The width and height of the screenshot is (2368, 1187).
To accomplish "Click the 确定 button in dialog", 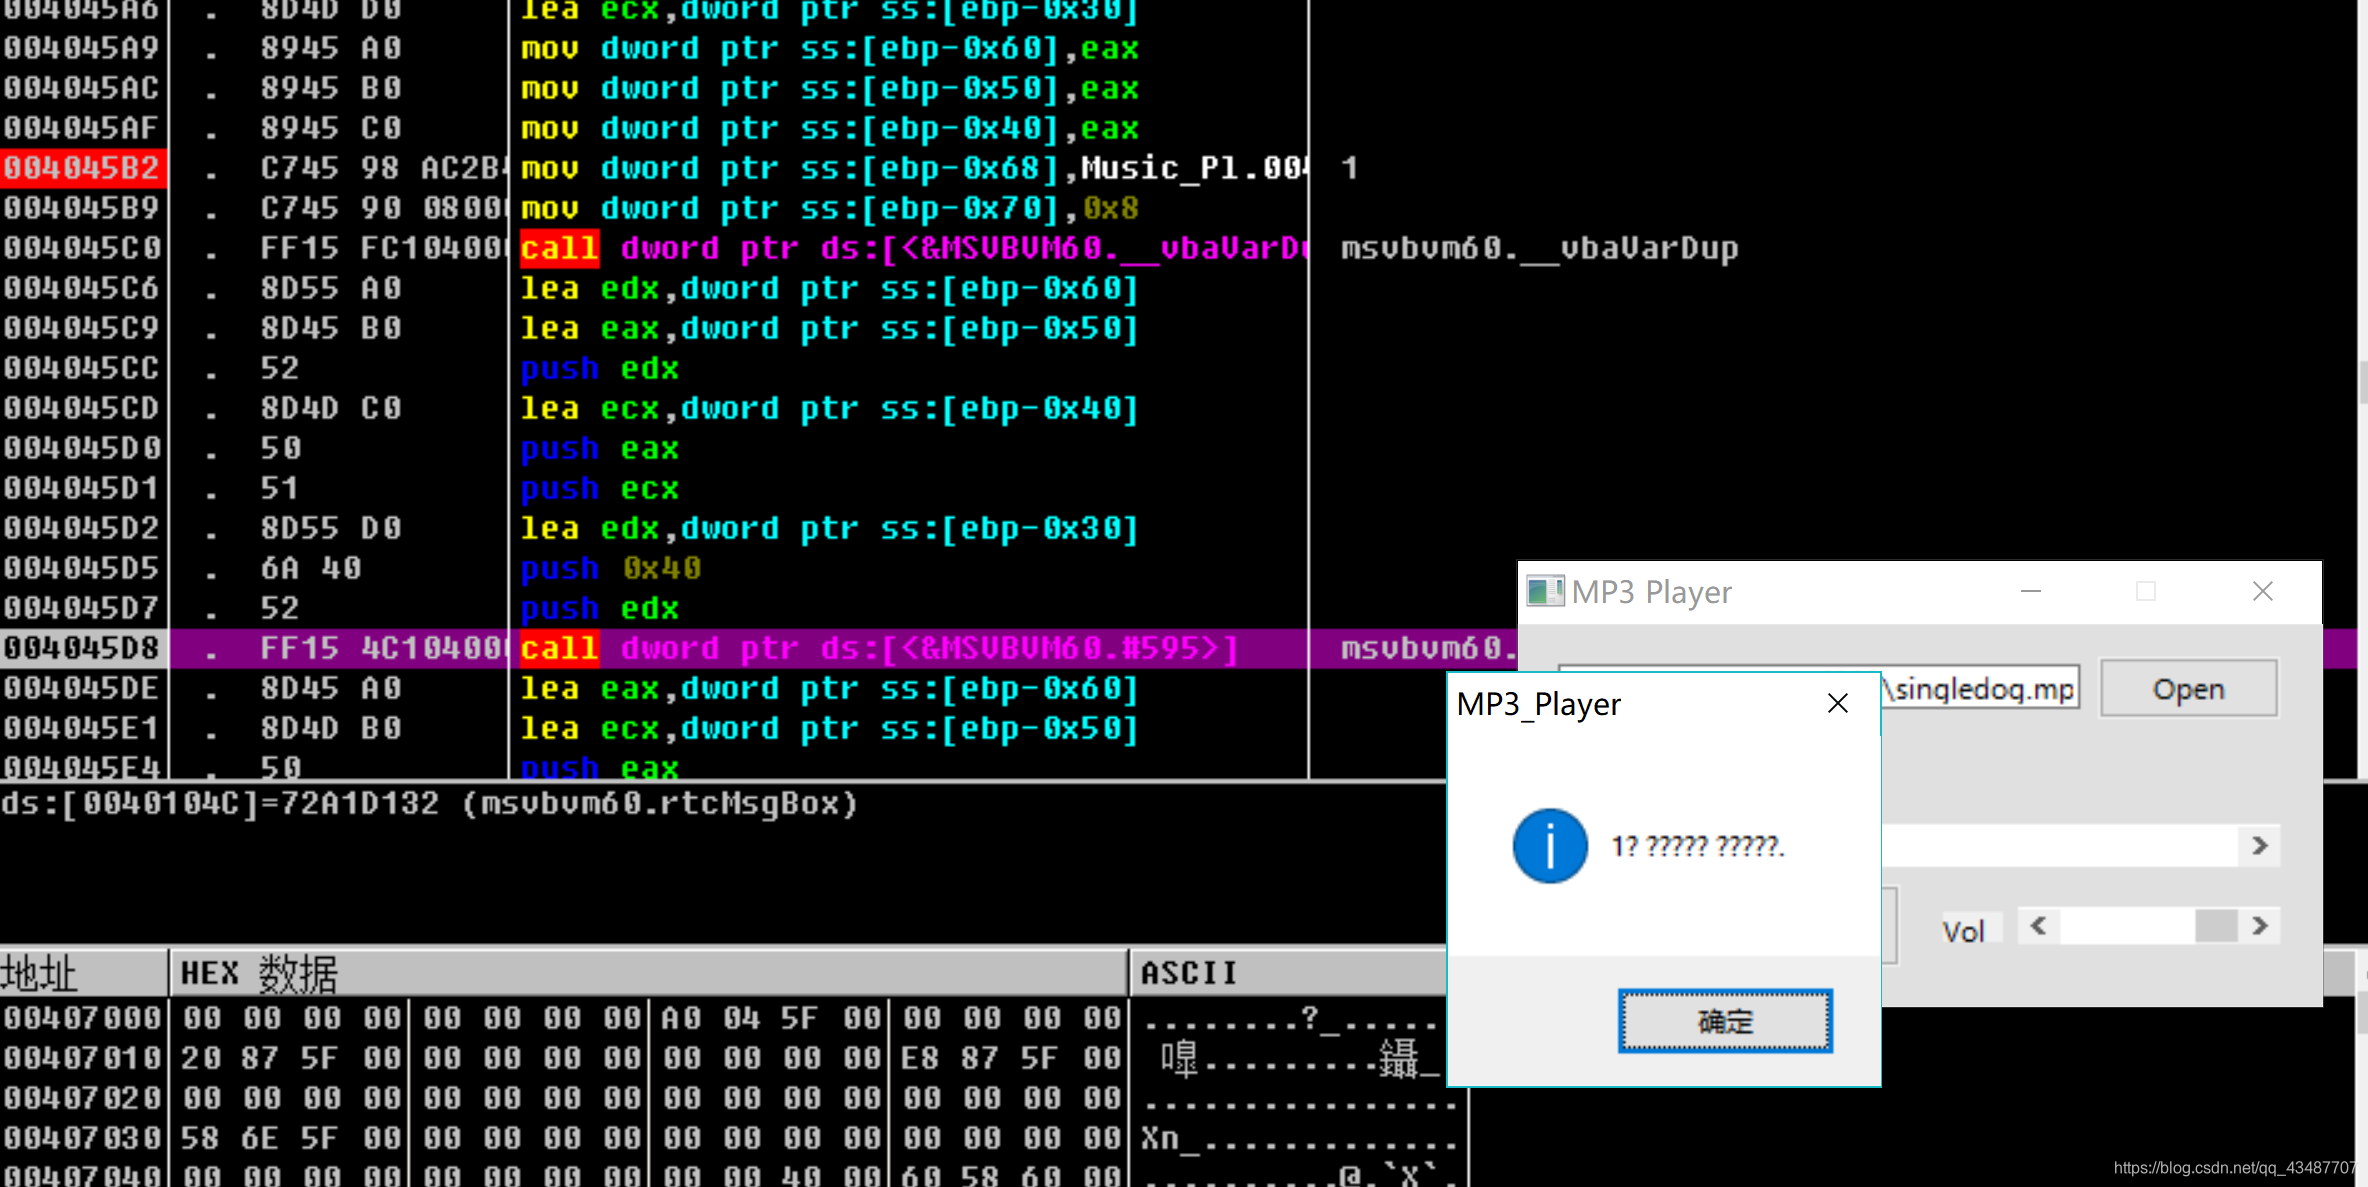I will click(x=1725, y=1020).
